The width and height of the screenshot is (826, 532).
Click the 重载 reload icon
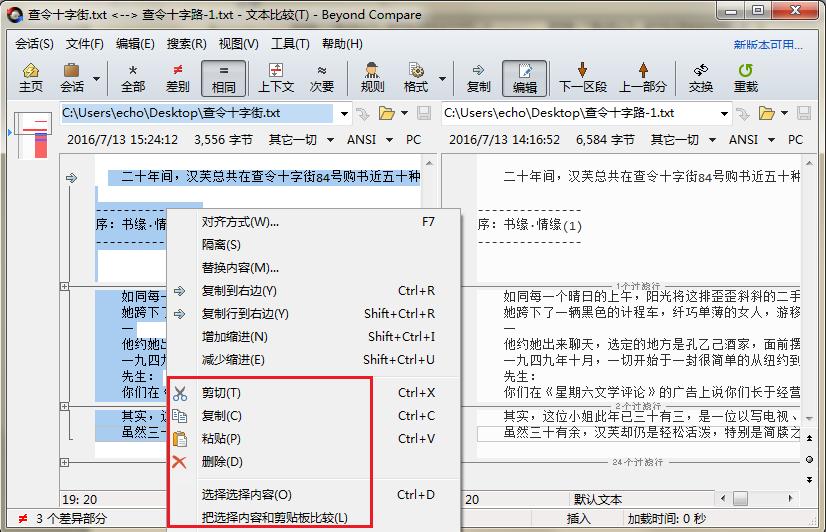point(745,78)
